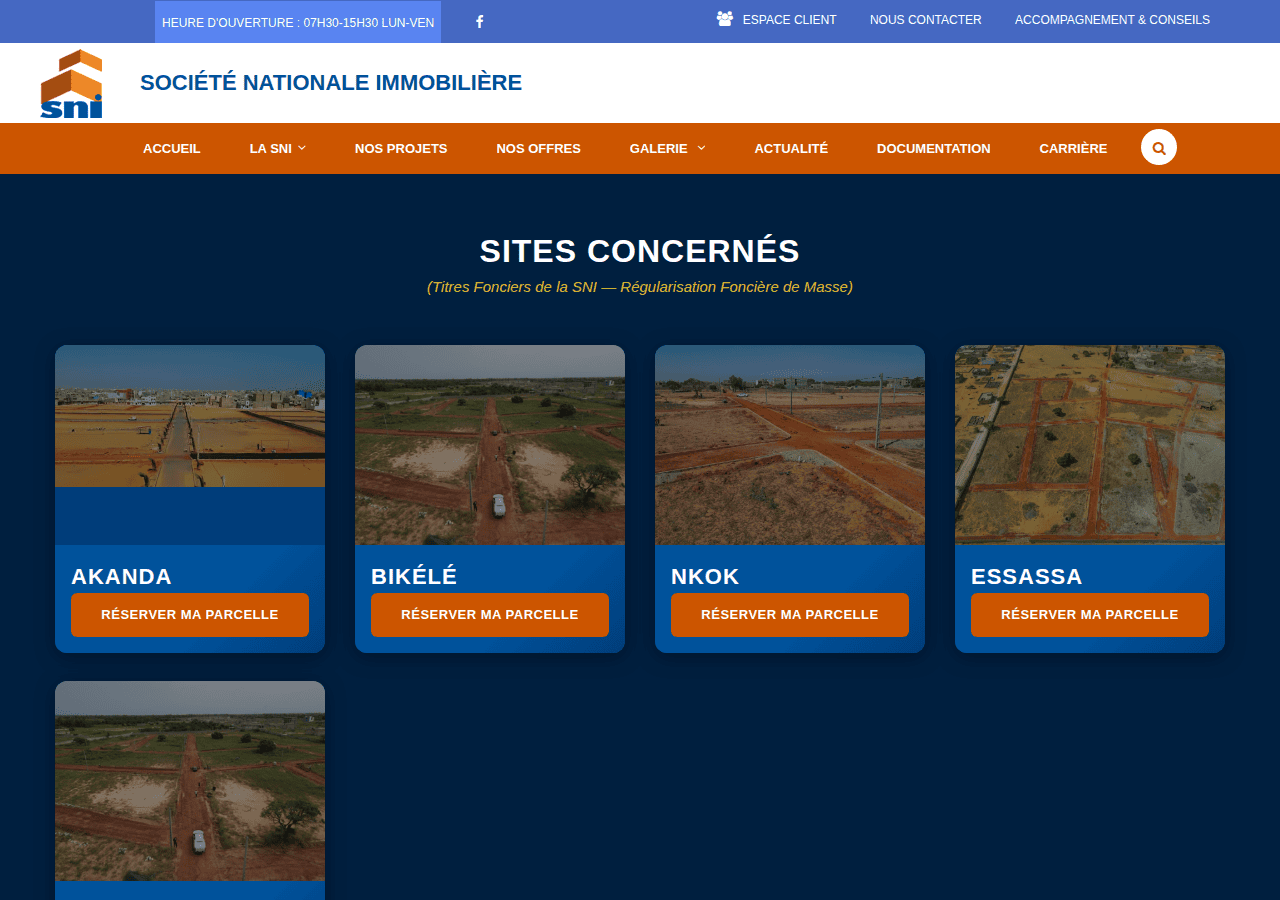Open ACTUALITÉ menu item

791,148
